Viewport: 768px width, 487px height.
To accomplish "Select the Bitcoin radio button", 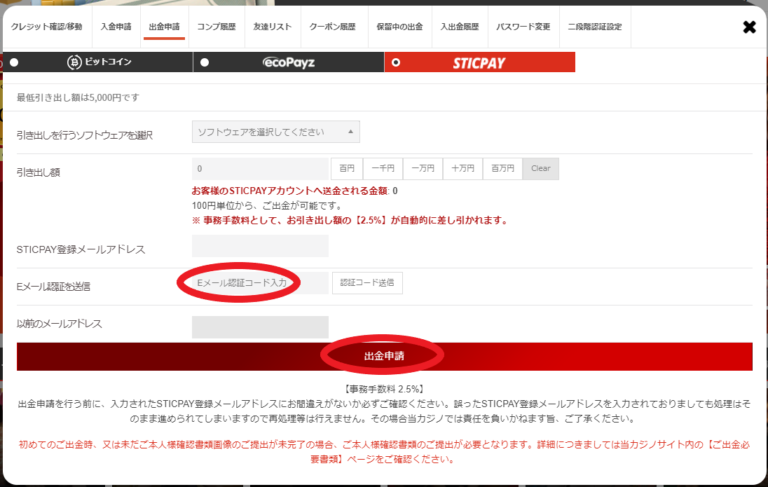I will [14, 62].
